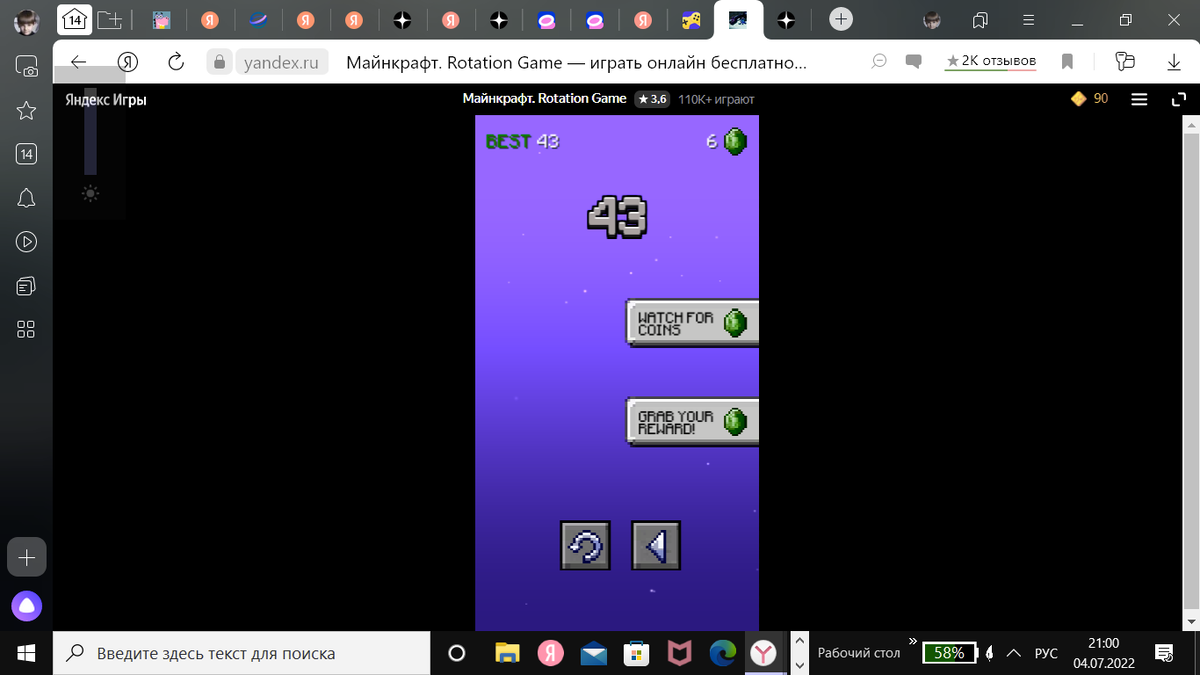Viewport: 1200px width, 675px height.
Task: Click the sun brightness icon under the dark bar
Action: (90, 194)
